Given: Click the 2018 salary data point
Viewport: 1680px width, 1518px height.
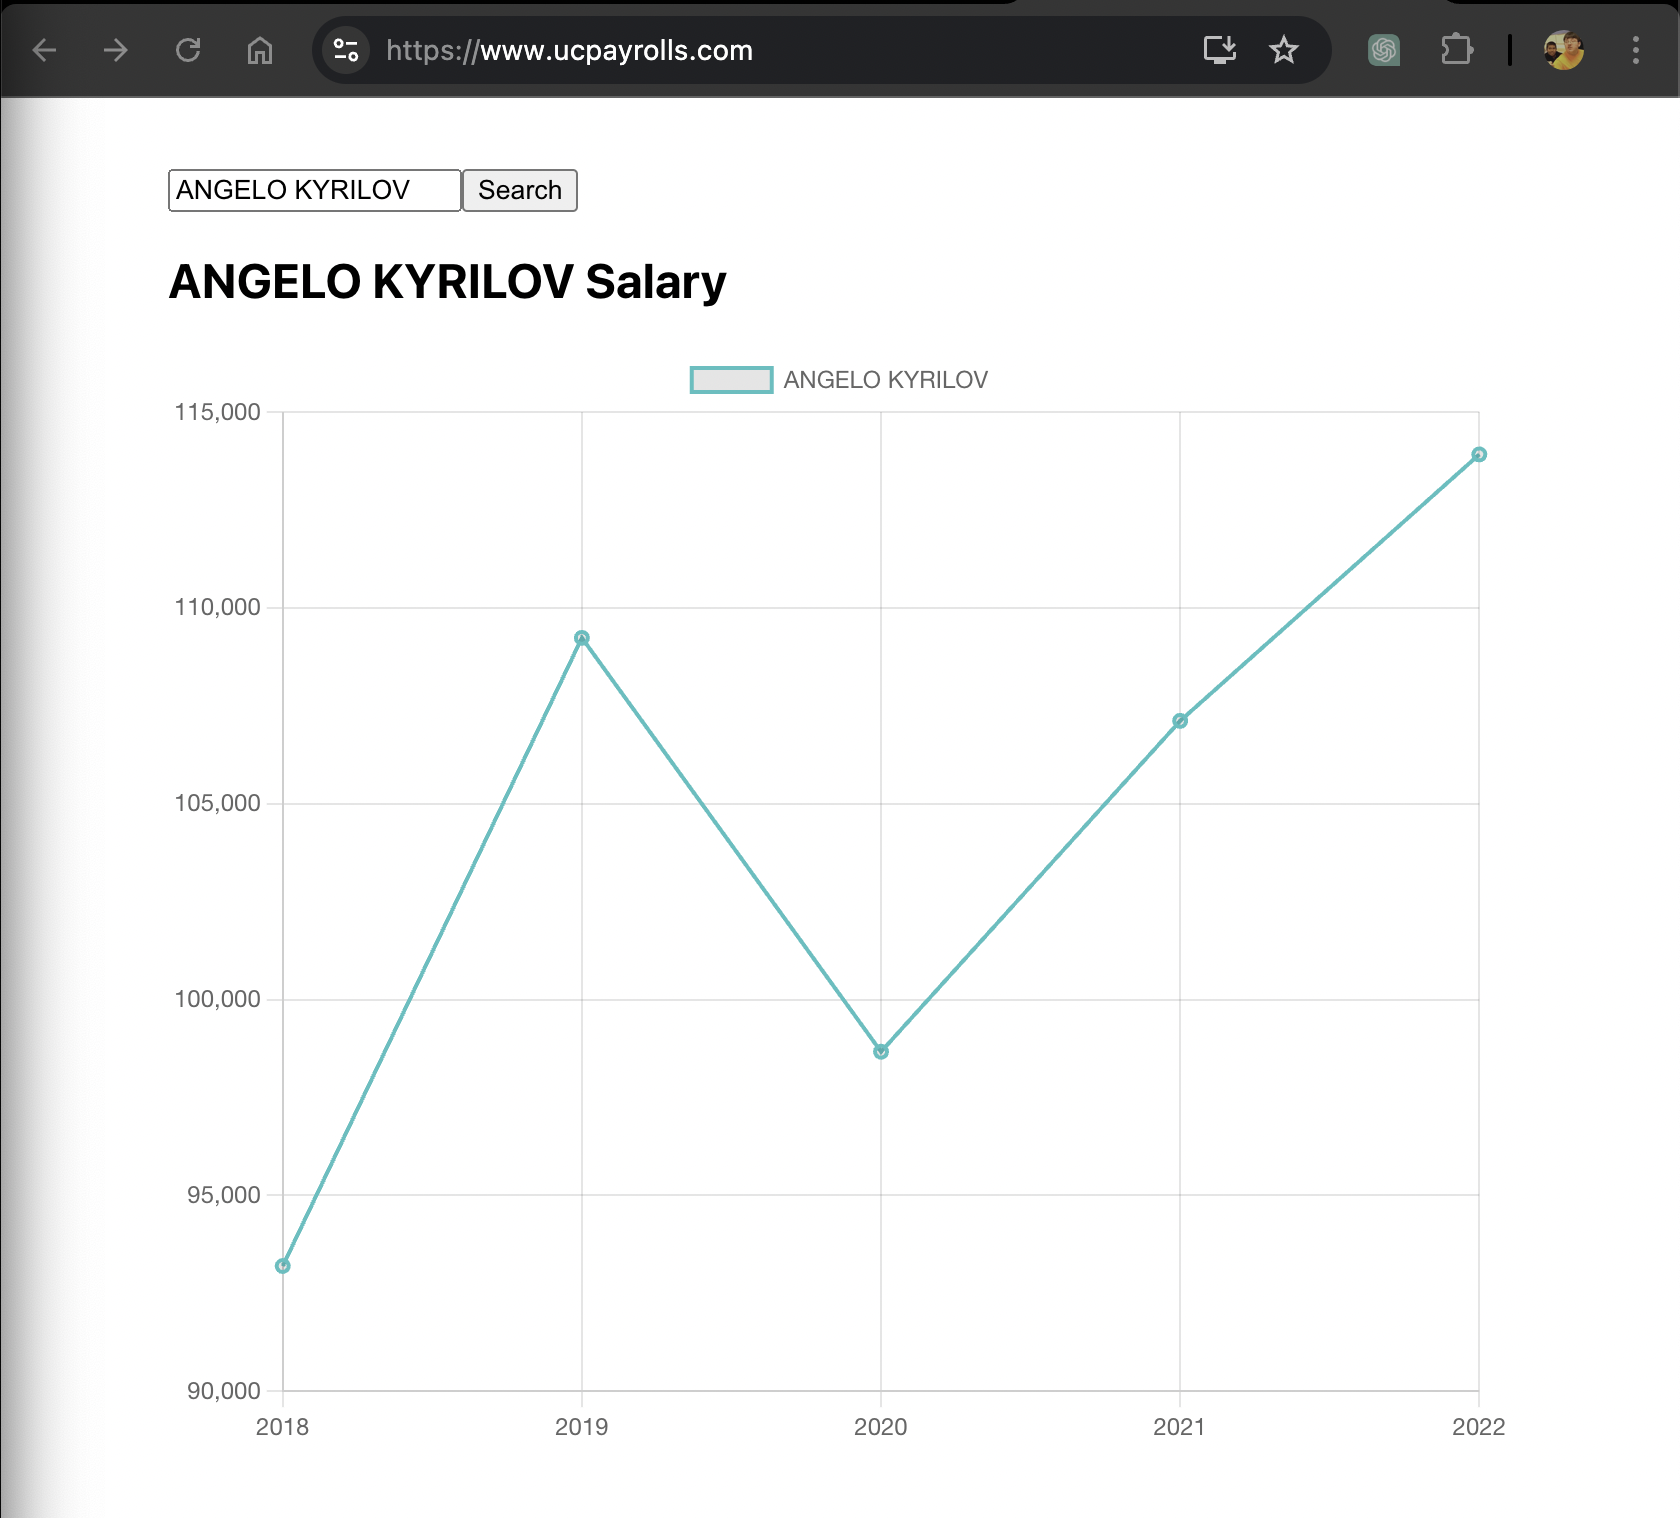Looking at the screenshot, I should point(283,1266).
